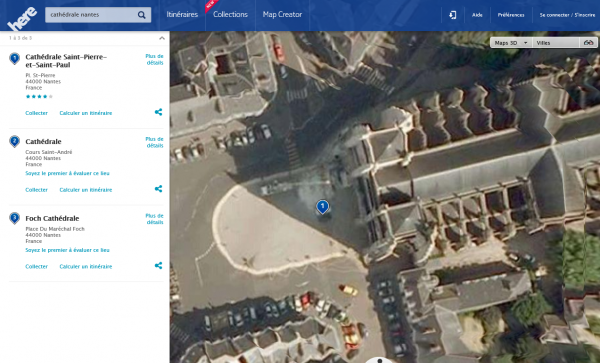This screenshot has height=363, width=600.
Task: Click the '1 à 3 de 3' results count
Action: 21,38
